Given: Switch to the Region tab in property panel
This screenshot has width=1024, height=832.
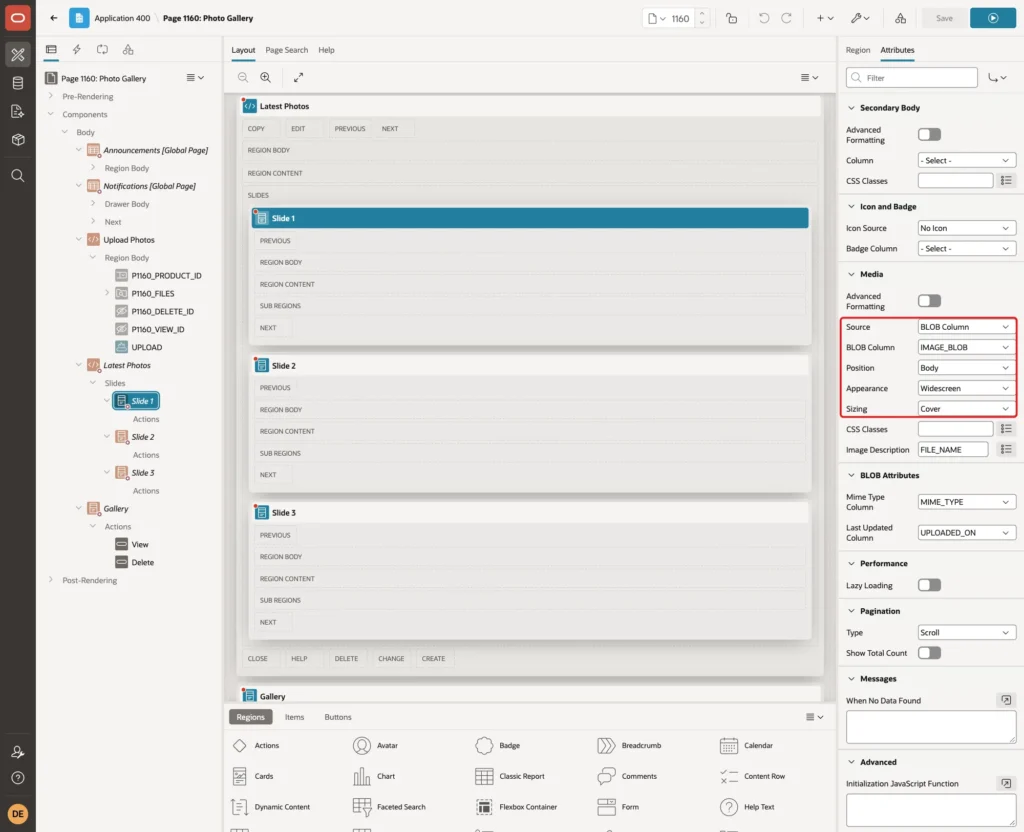Looking at the screenshot, I should point(857,50).
